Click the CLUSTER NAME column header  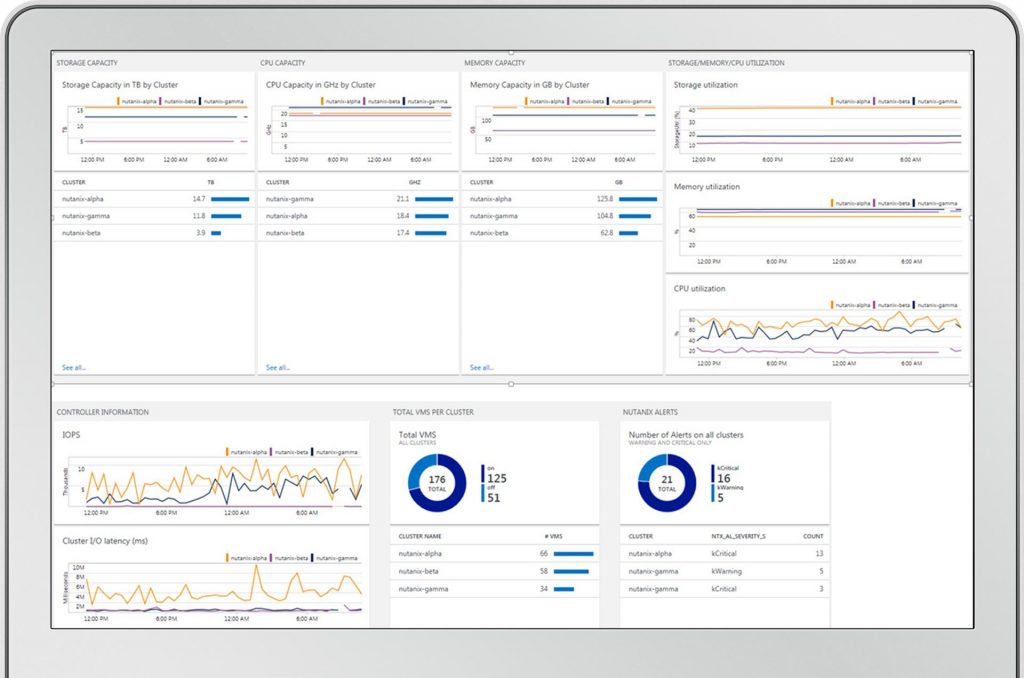(x=420, y=536)
